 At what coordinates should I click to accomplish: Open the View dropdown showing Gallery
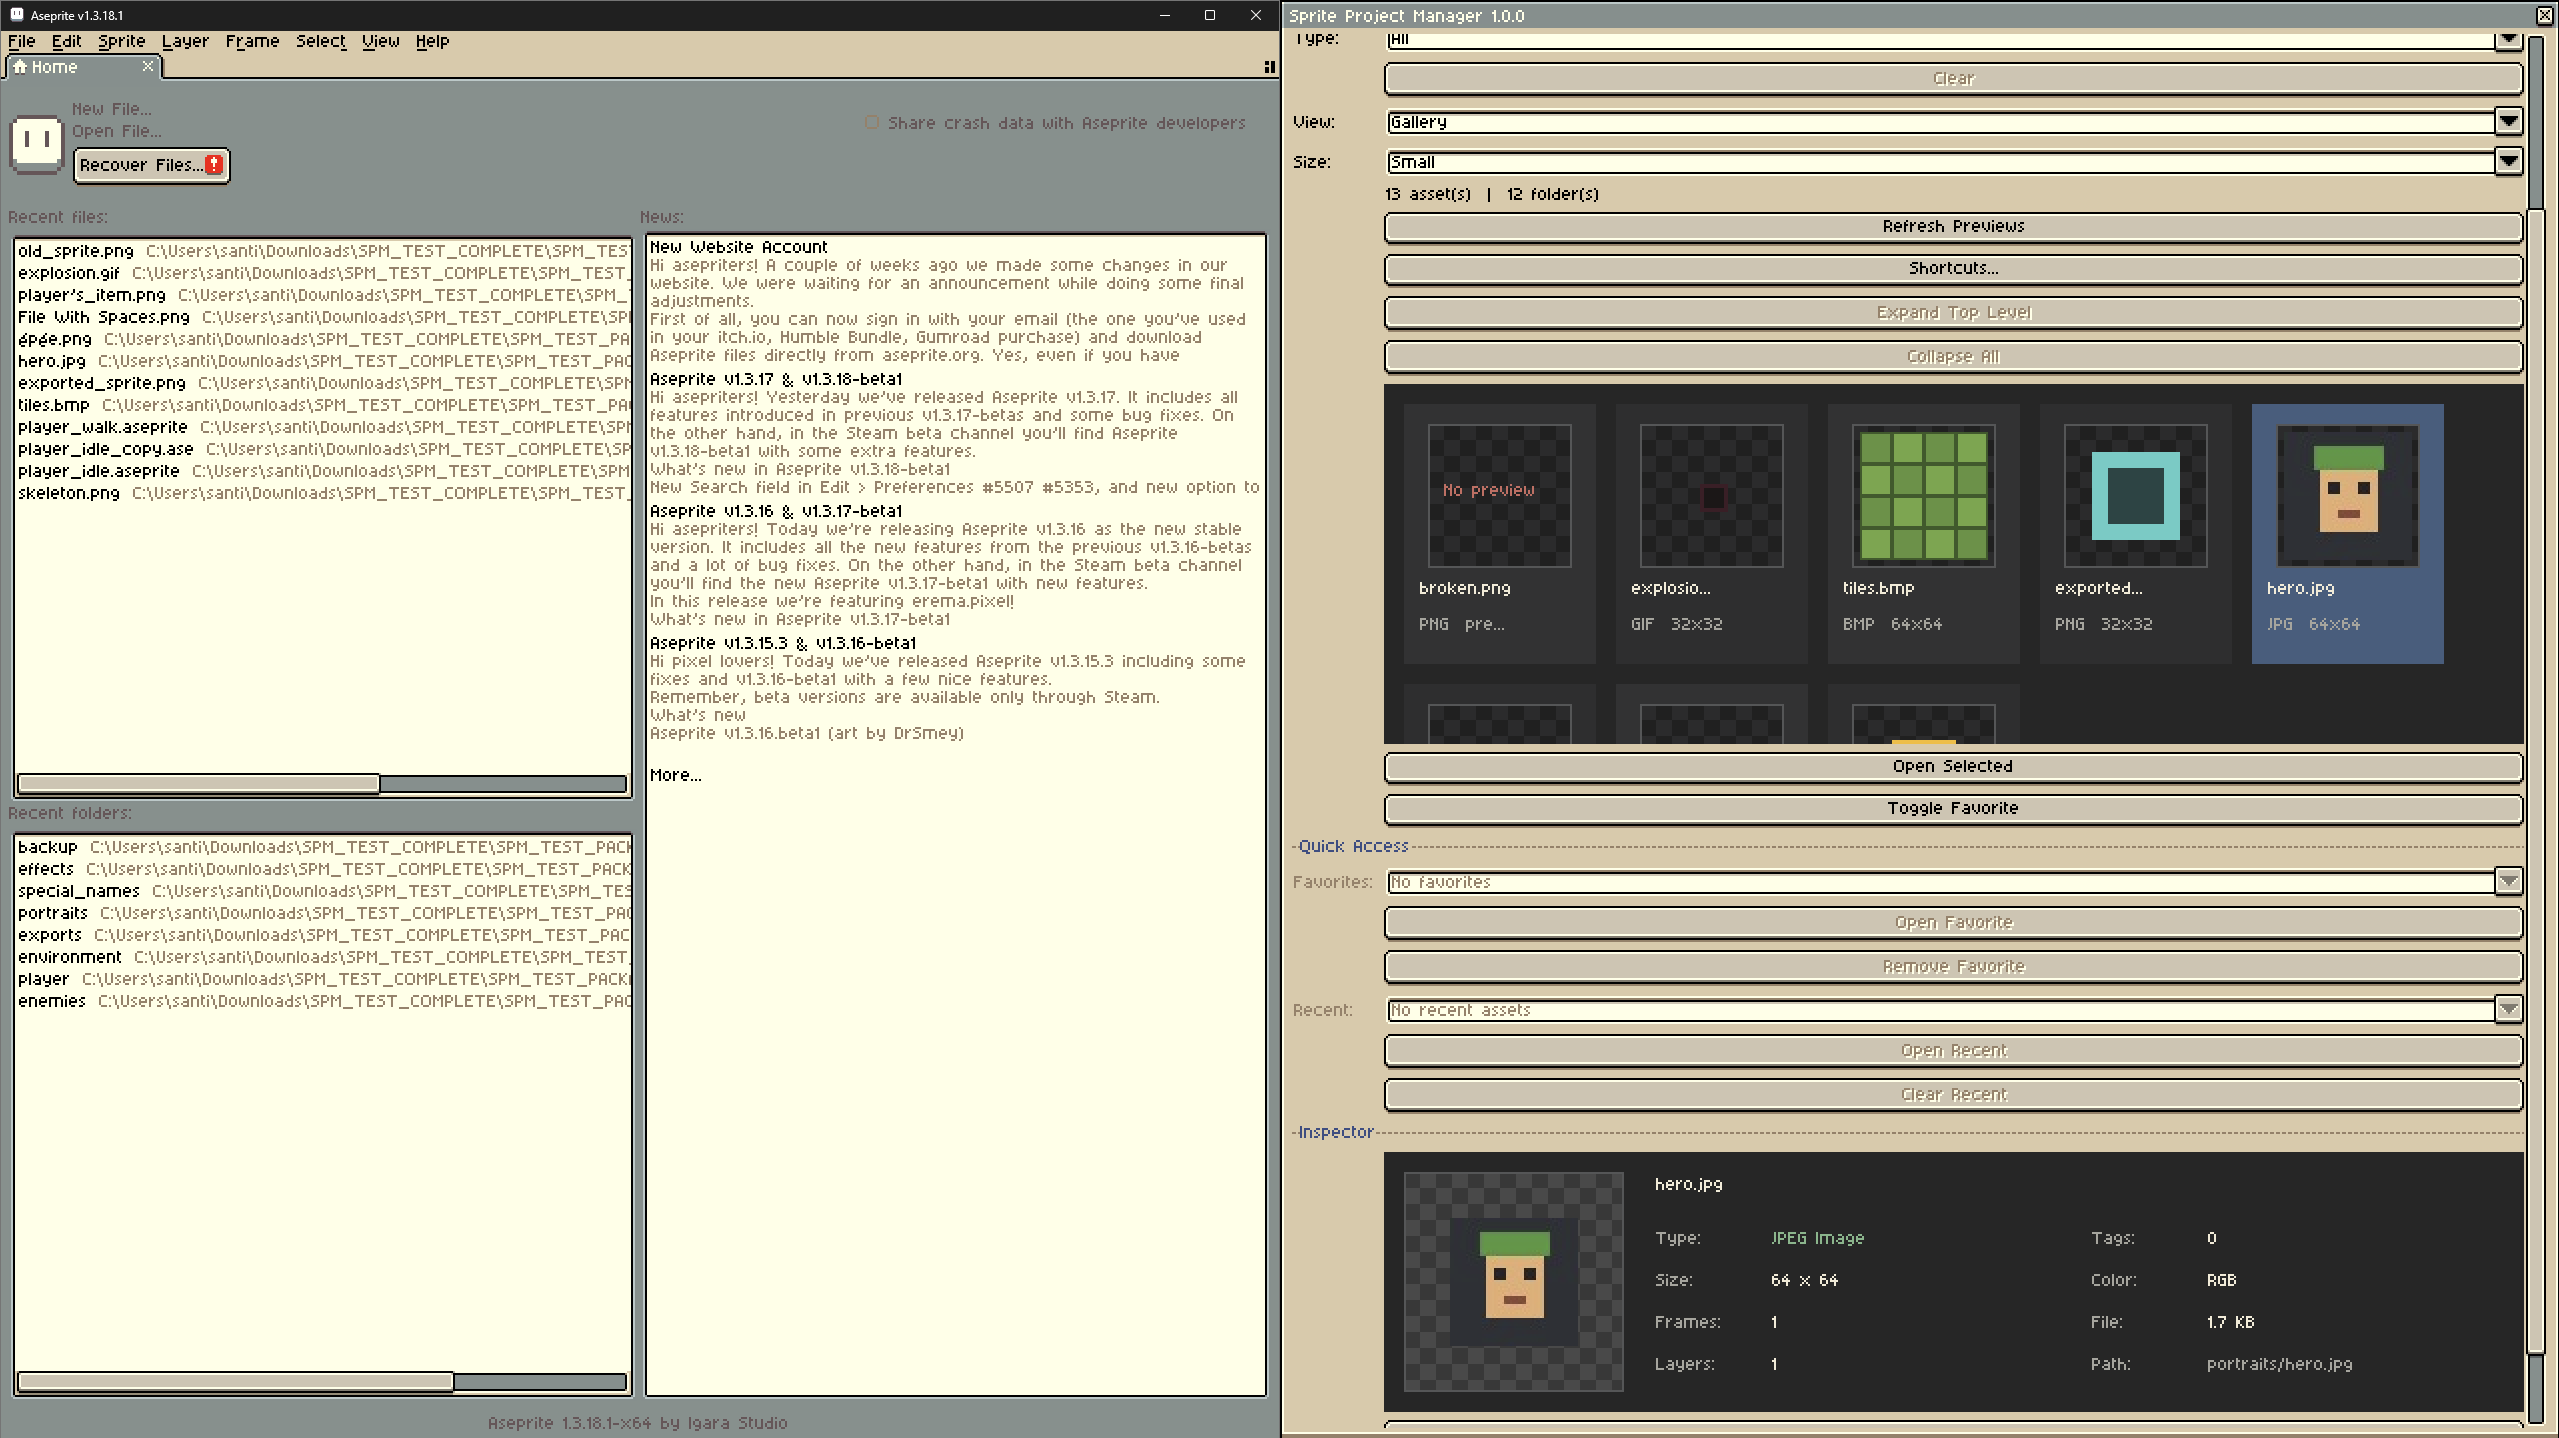tap(1954, 122)
